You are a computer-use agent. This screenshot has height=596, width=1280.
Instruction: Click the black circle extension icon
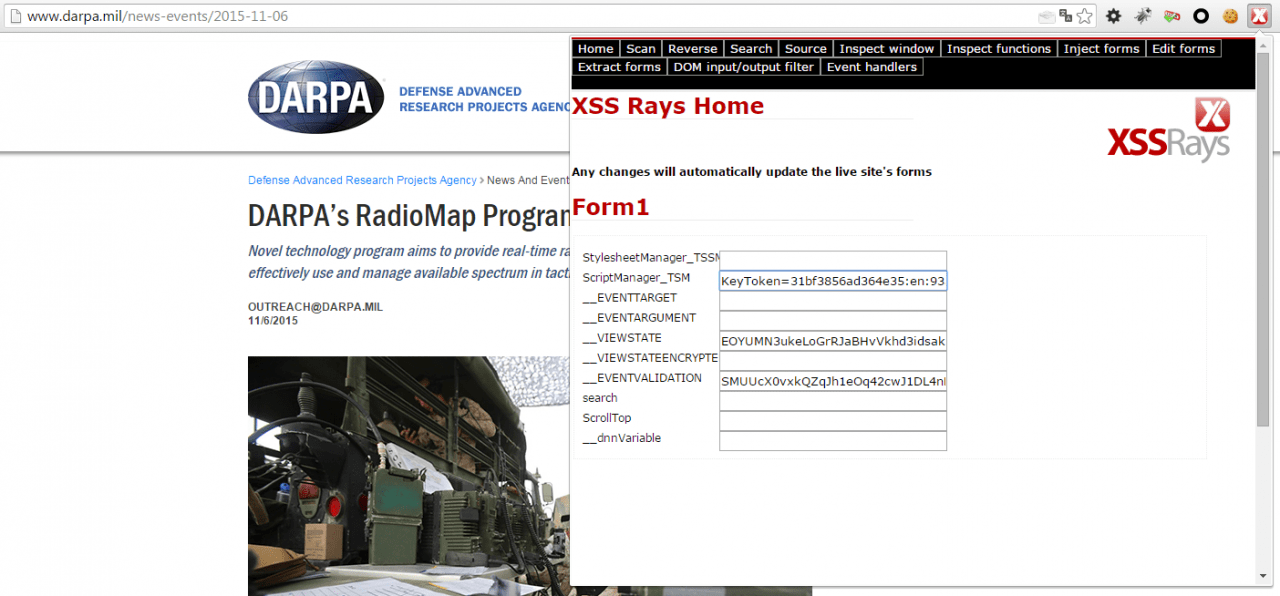tap(1201, 16)
